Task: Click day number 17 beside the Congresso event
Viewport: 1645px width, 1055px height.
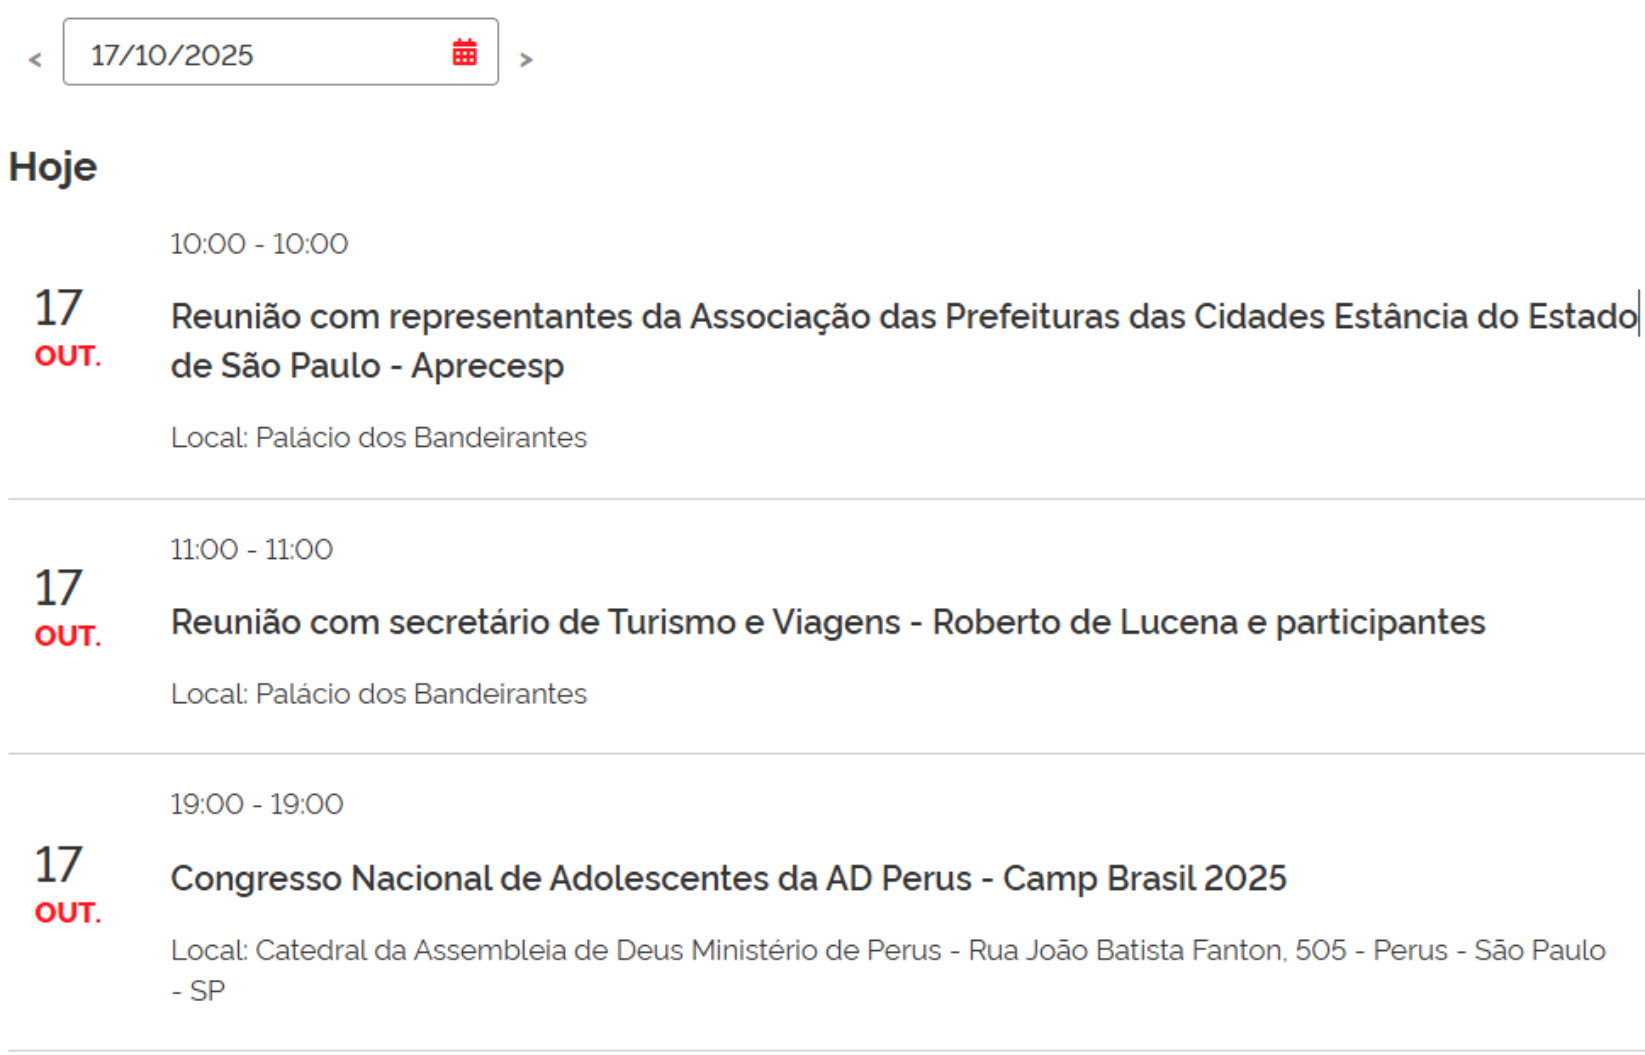Action: click(58, 865)
